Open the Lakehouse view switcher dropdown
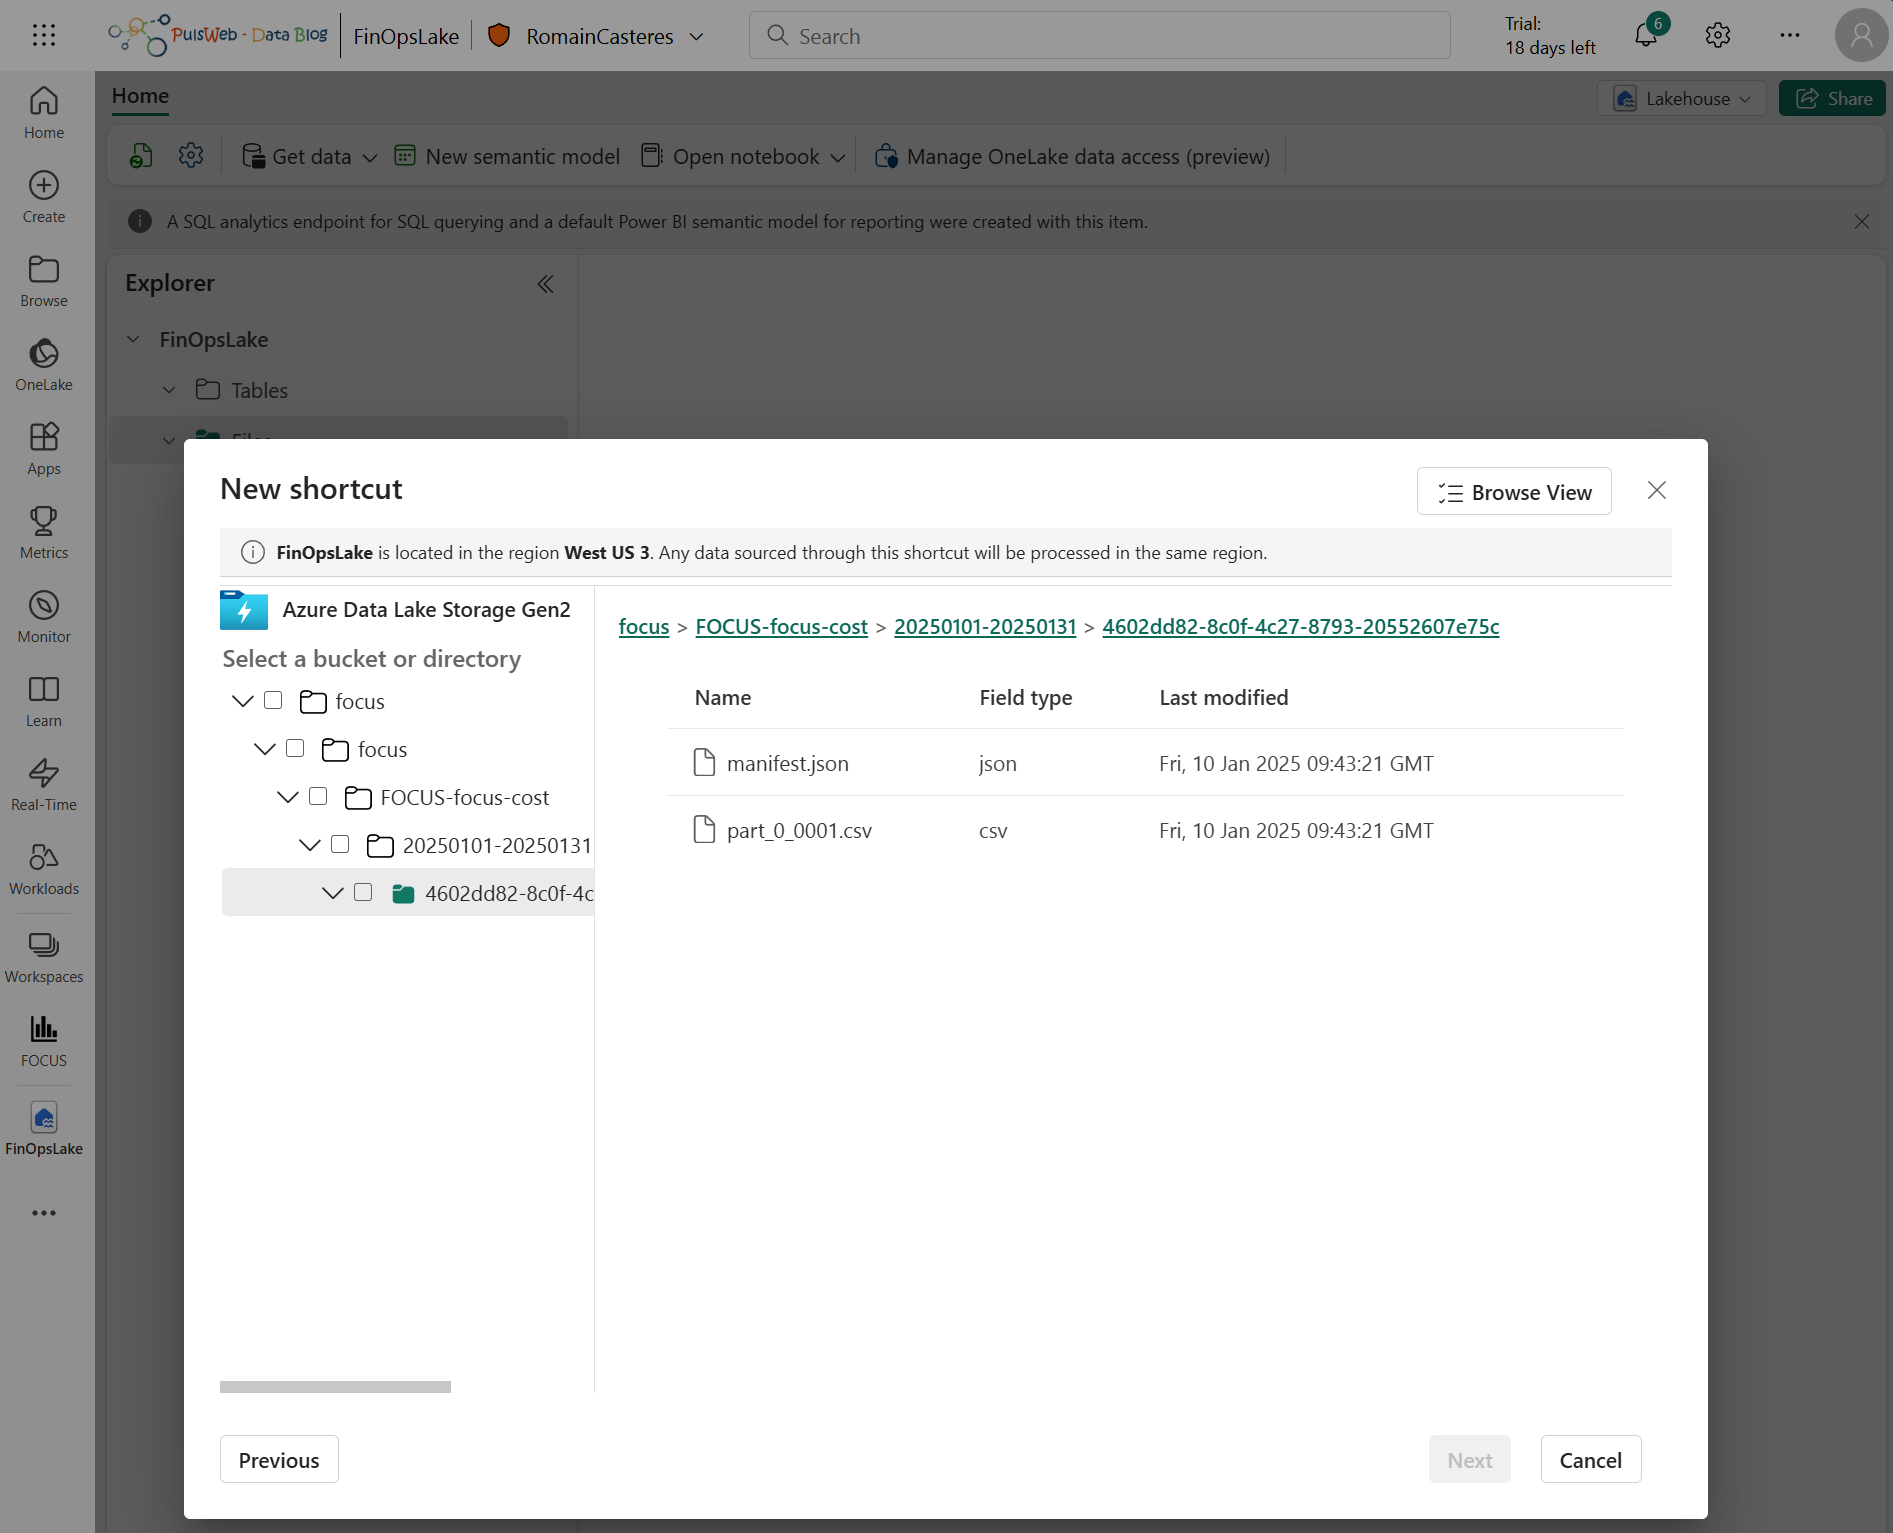This screenshot has height=1533, width=1893. click(x=1683, y=98)
